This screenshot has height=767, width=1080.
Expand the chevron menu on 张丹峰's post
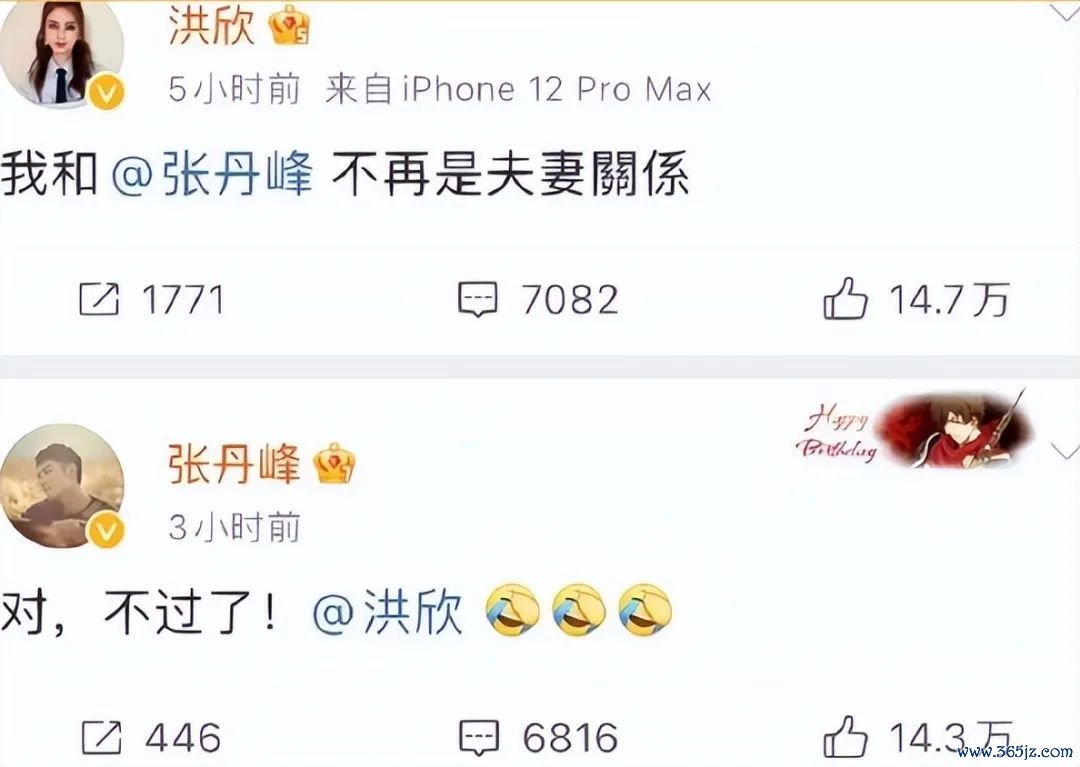1065,451
